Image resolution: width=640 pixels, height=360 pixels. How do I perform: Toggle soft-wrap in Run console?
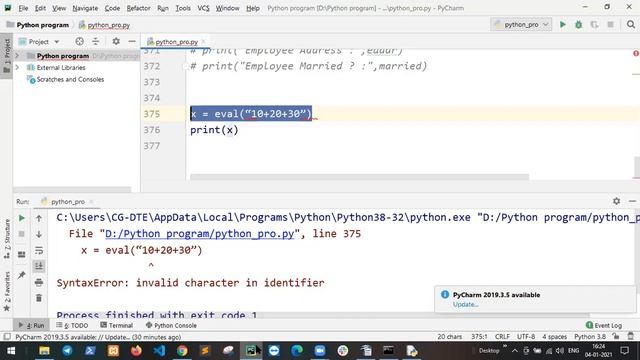point(39,250)
